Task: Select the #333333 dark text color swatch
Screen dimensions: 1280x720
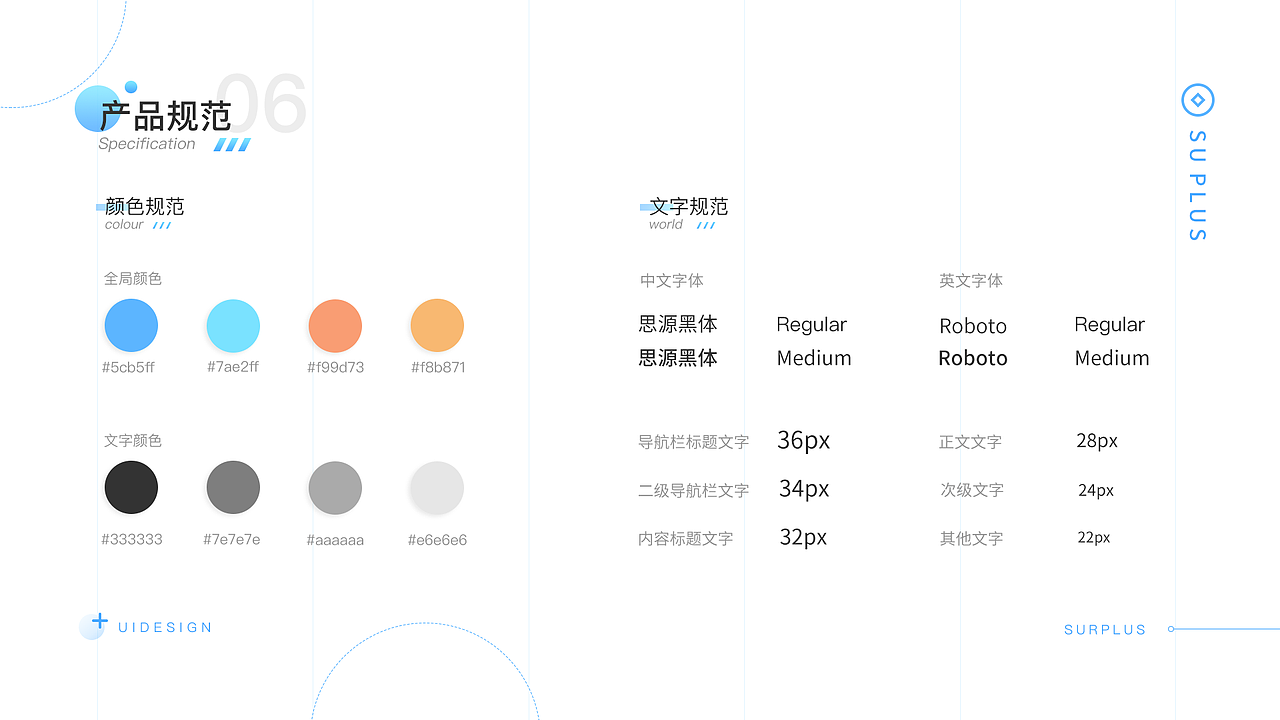Action: [130, 487]
